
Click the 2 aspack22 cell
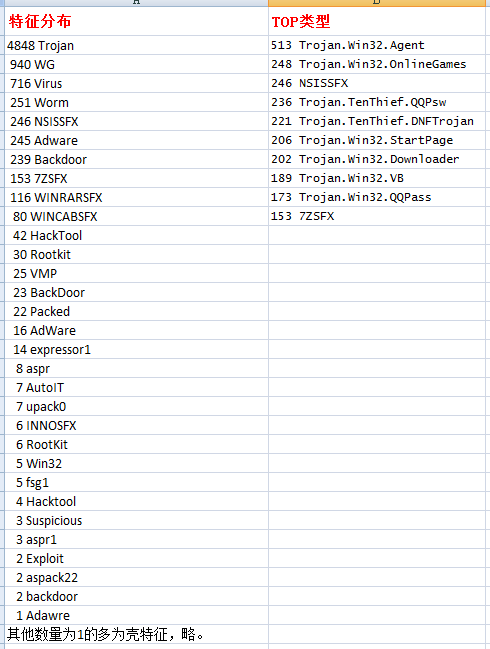136,577
